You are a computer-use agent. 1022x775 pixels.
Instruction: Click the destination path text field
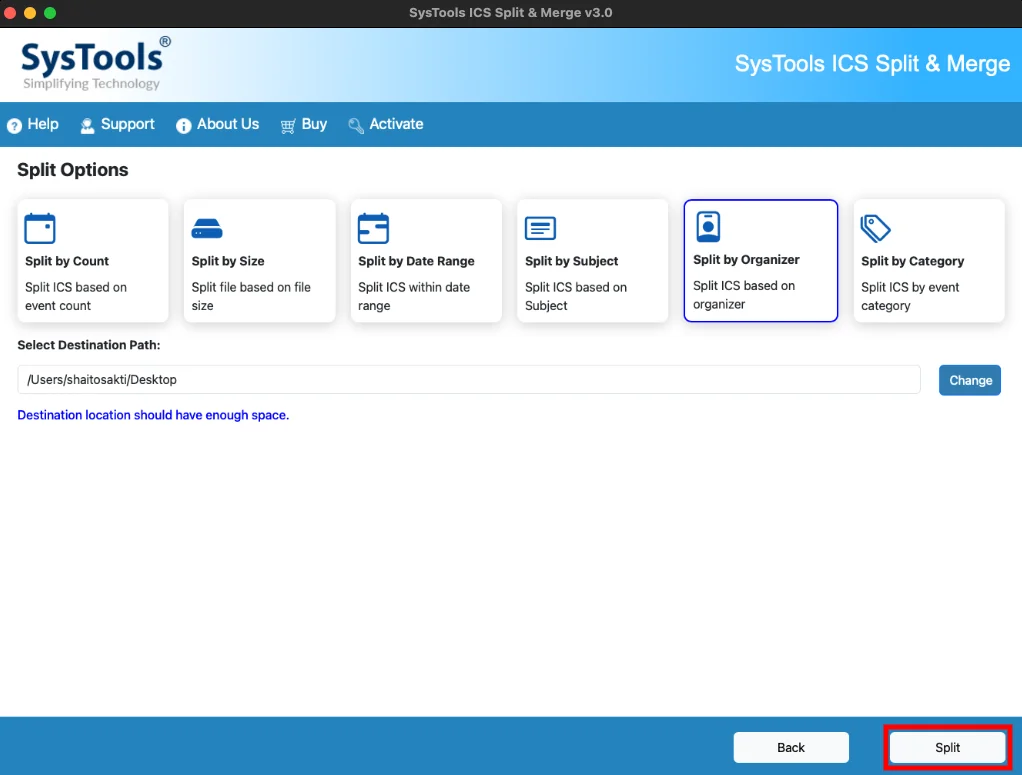[x=469, y=379]
